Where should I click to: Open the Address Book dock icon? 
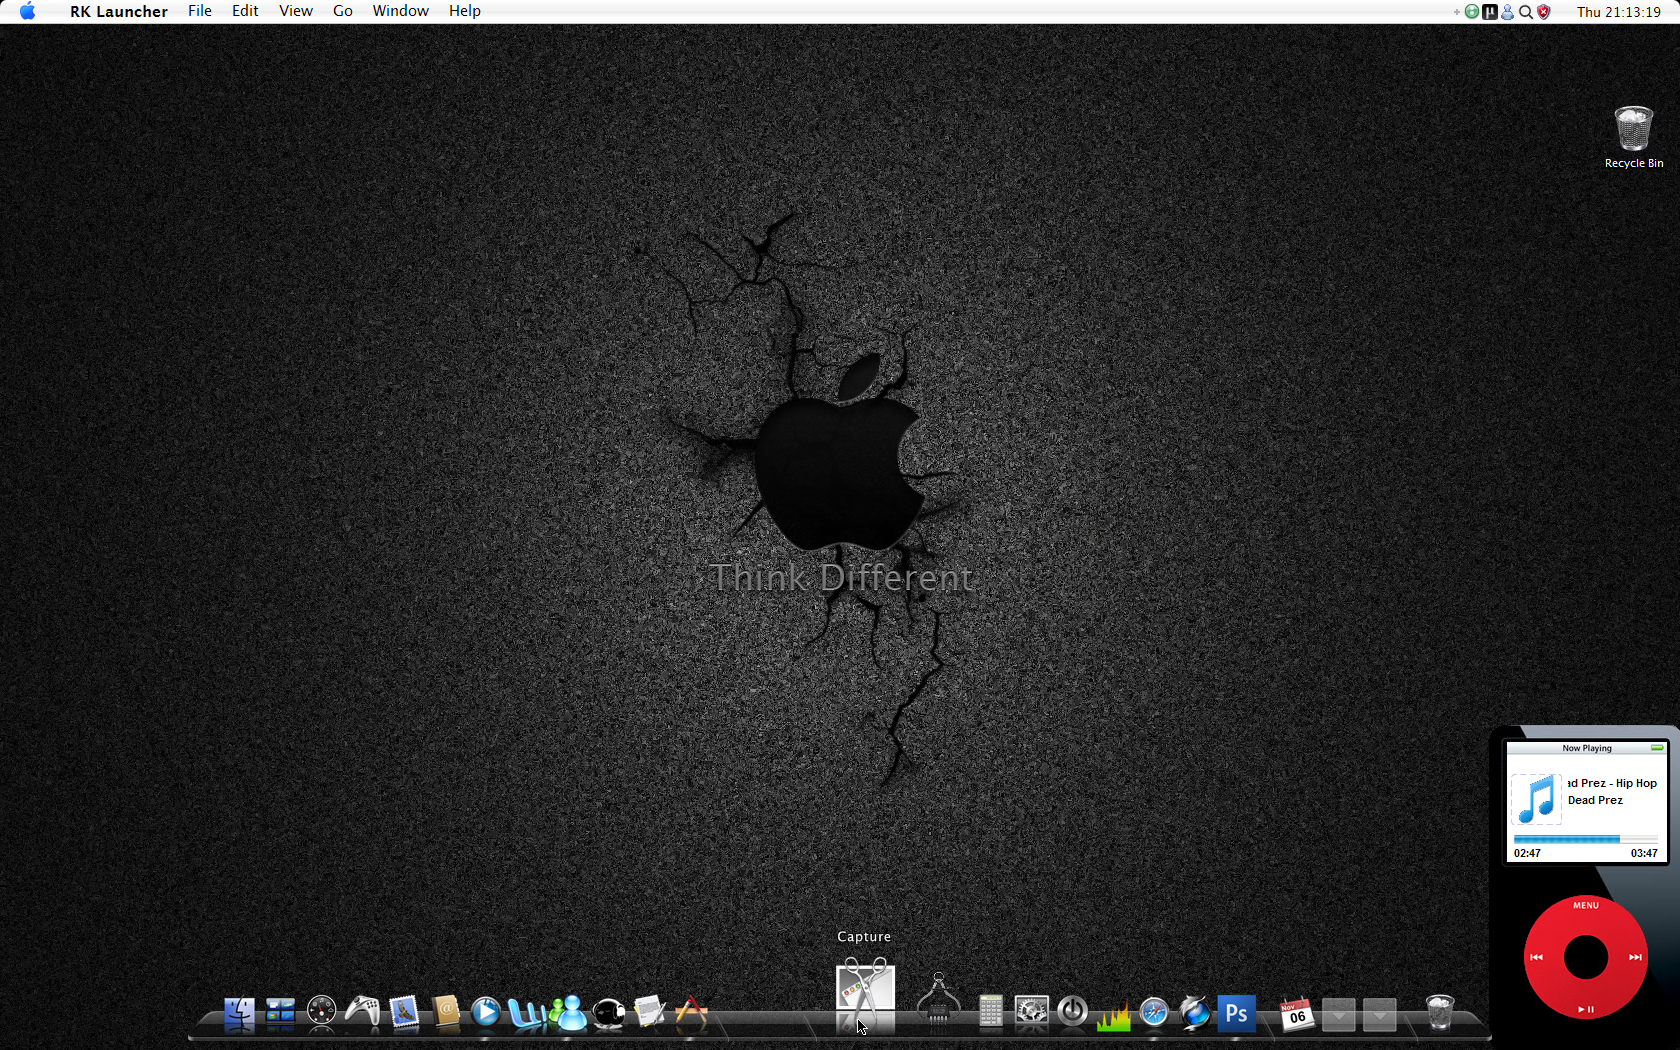pyautogui.click(x=446, y=1013)
